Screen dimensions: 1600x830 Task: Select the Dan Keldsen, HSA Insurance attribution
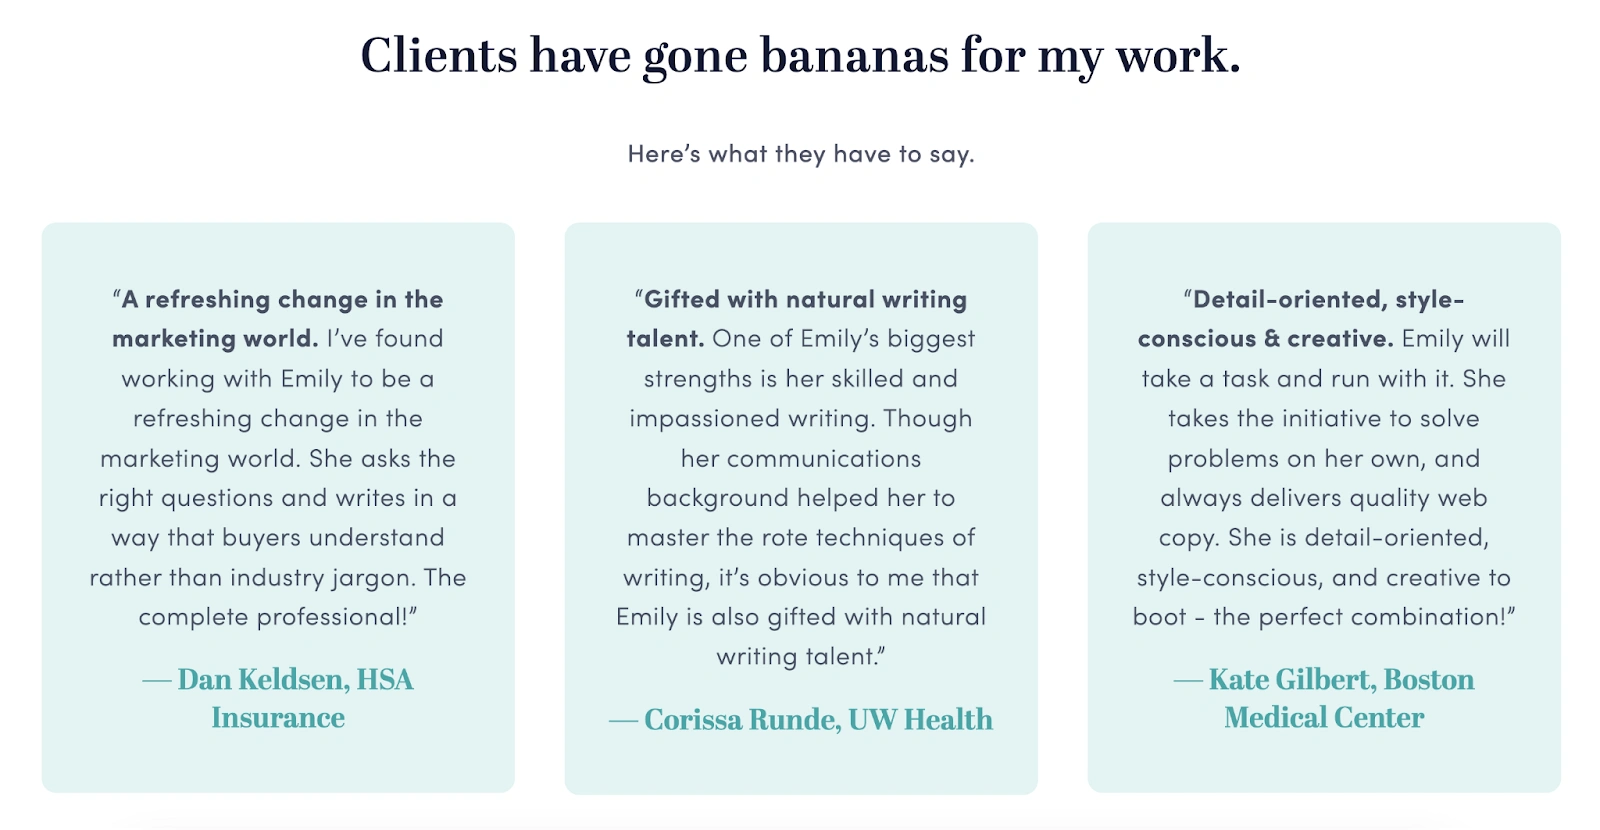(278, 698)
